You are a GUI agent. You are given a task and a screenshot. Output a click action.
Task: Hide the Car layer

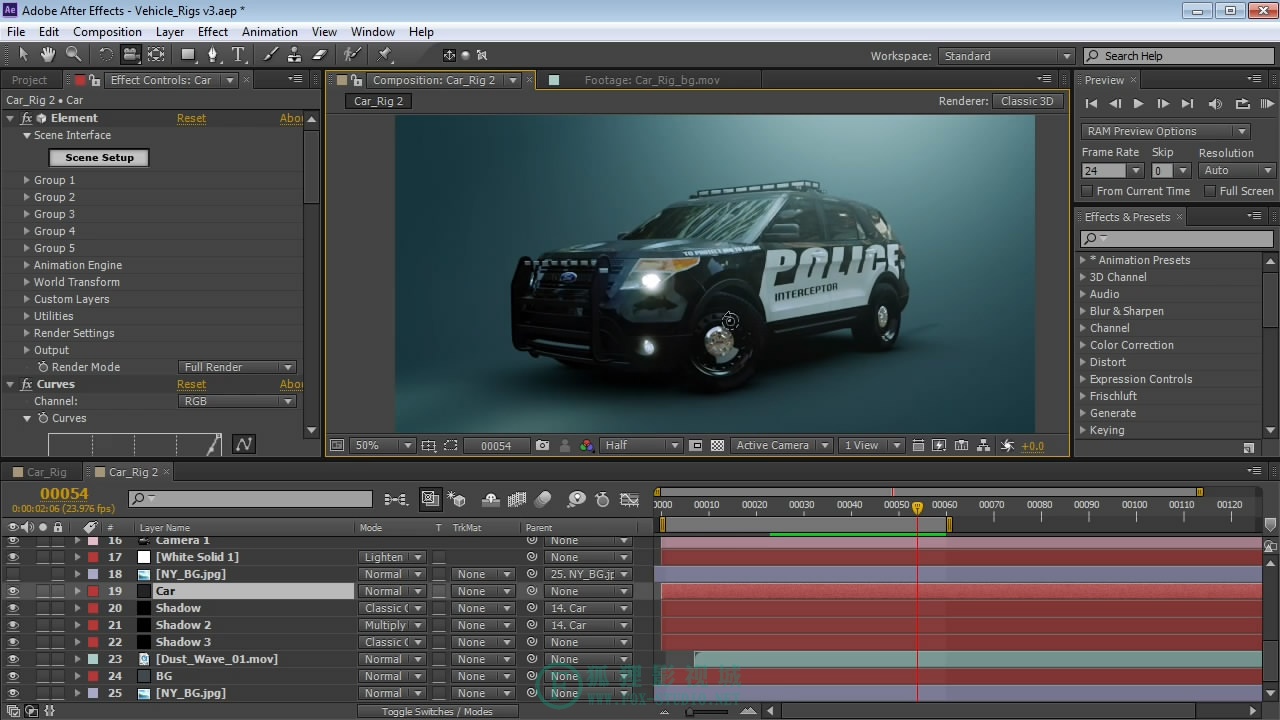pos(13,591)
